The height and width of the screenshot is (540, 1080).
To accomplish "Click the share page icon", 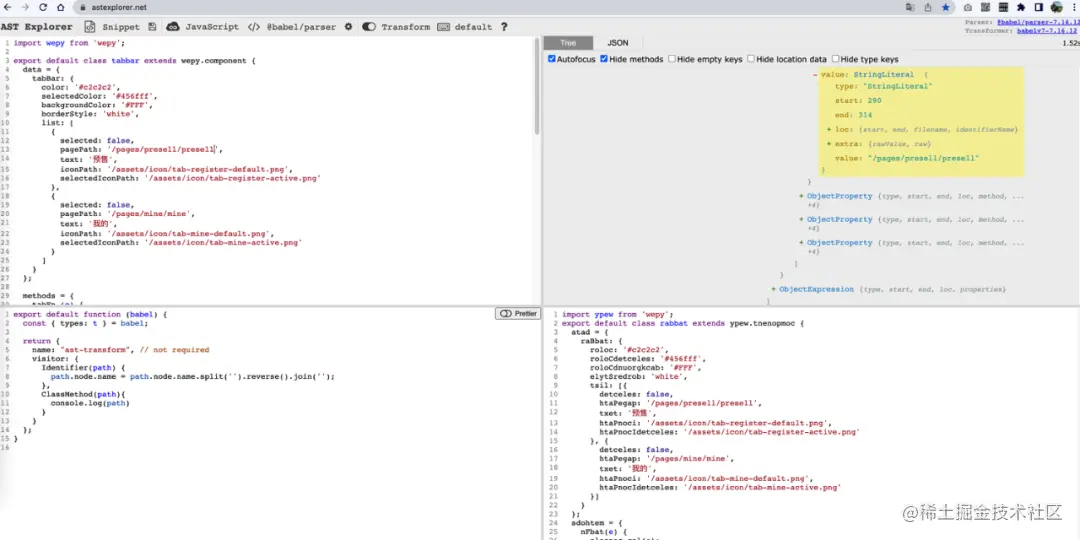I will click(928, 8).
